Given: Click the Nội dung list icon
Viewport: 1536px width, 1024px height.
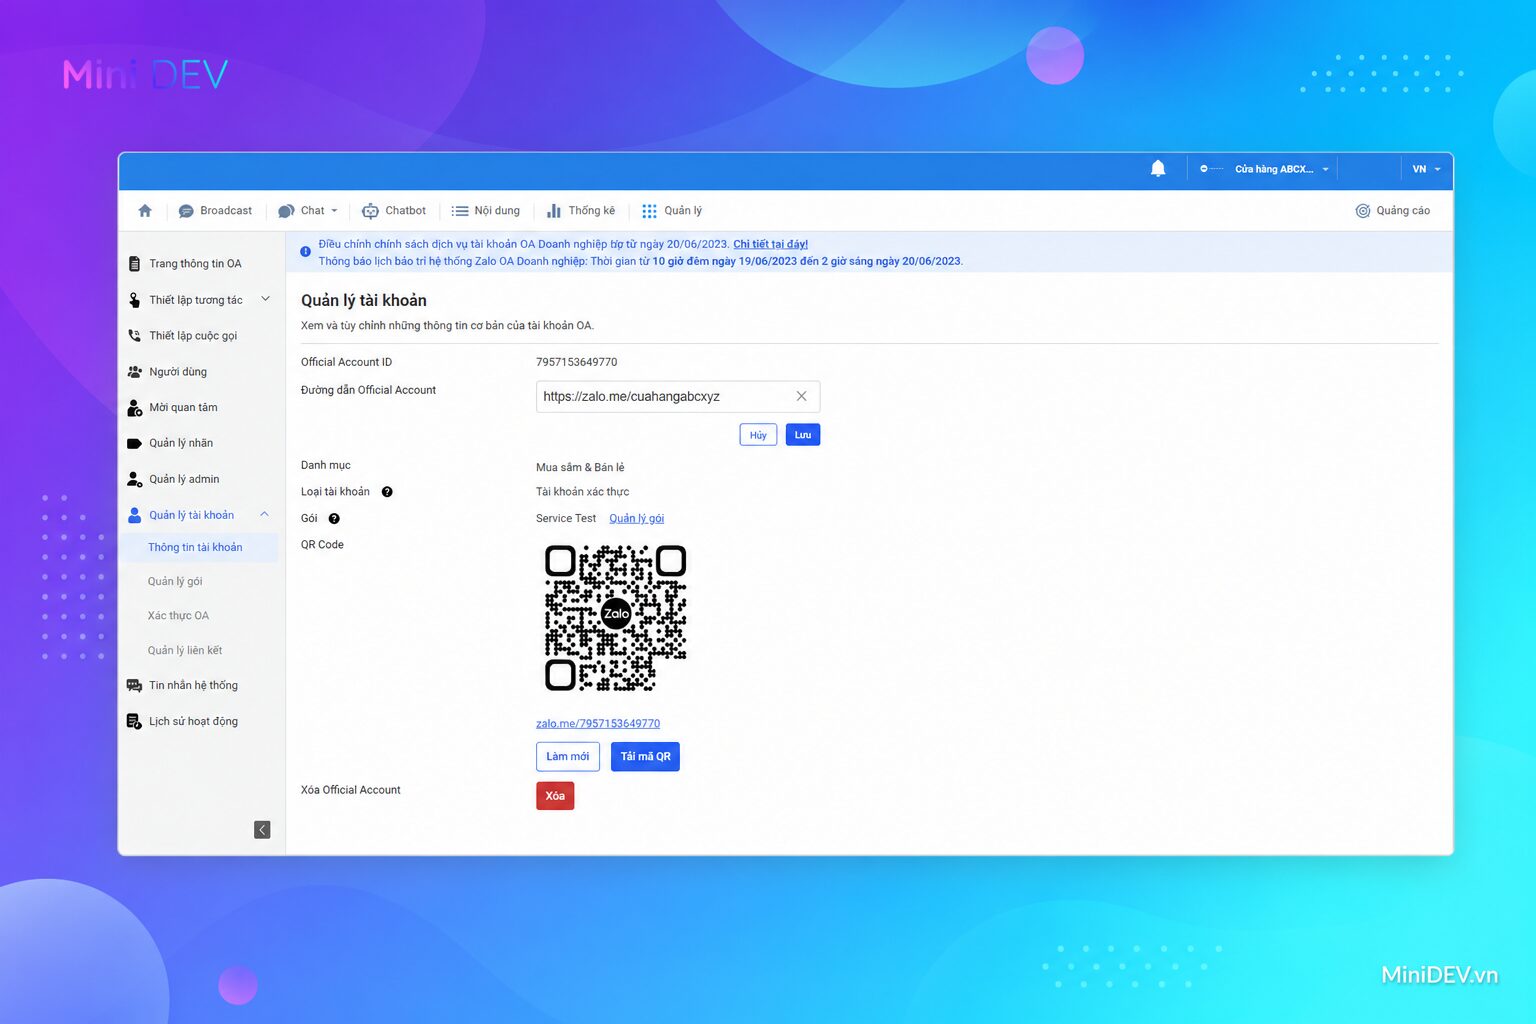Looking at the screenshot, I should [460, 211].
